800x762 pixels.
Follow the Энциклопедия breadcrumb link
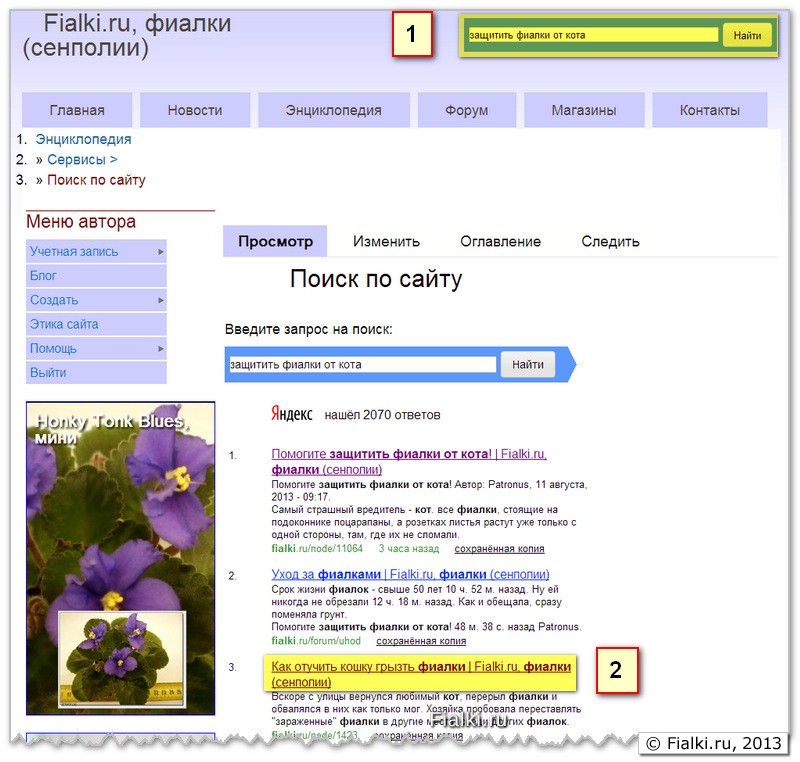coord(83,139)
